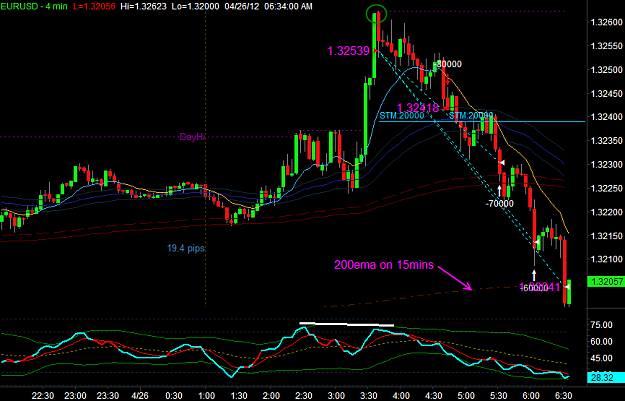625x401 pixels.
Task: Click the white up arrow above -70000
Action: (499, 191)
